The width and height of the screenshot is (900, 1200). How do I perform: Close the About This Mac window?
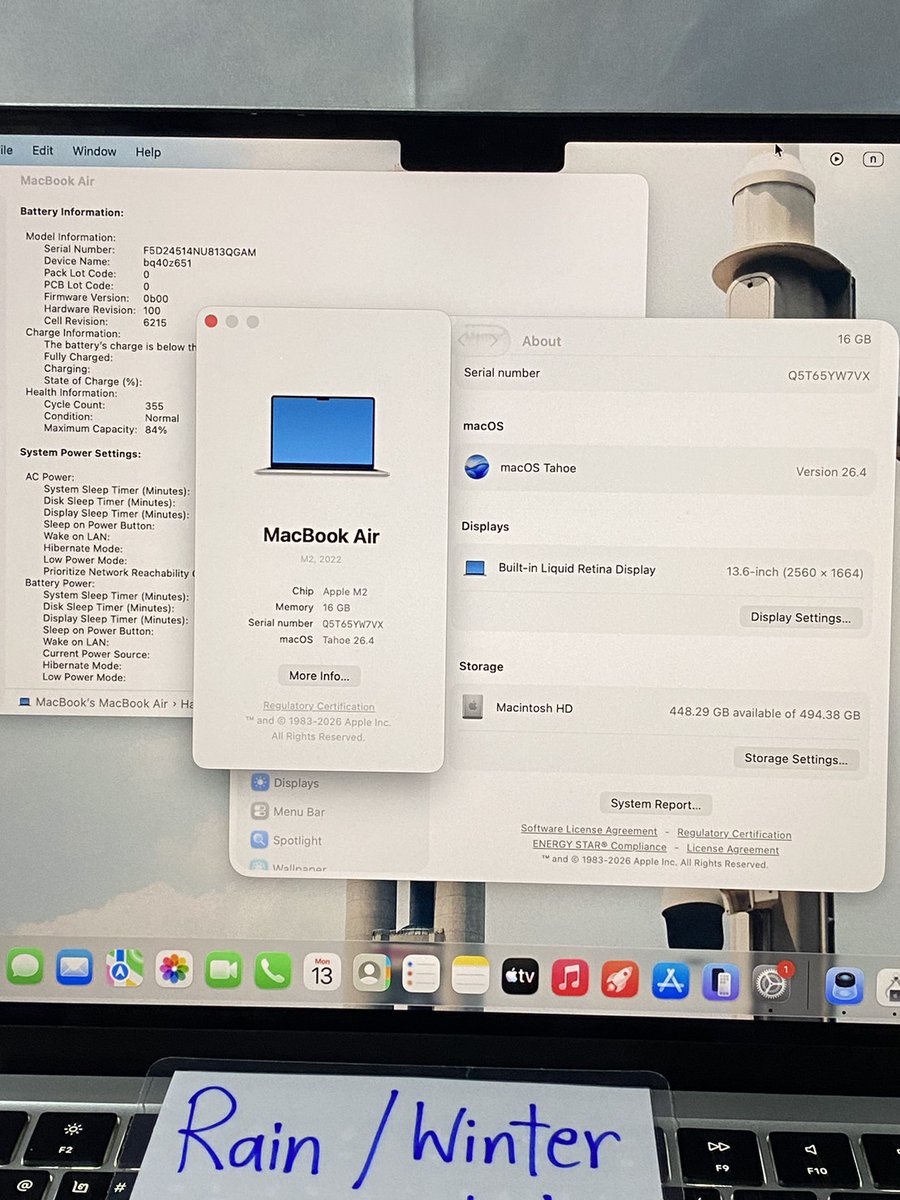coord(211,321)
